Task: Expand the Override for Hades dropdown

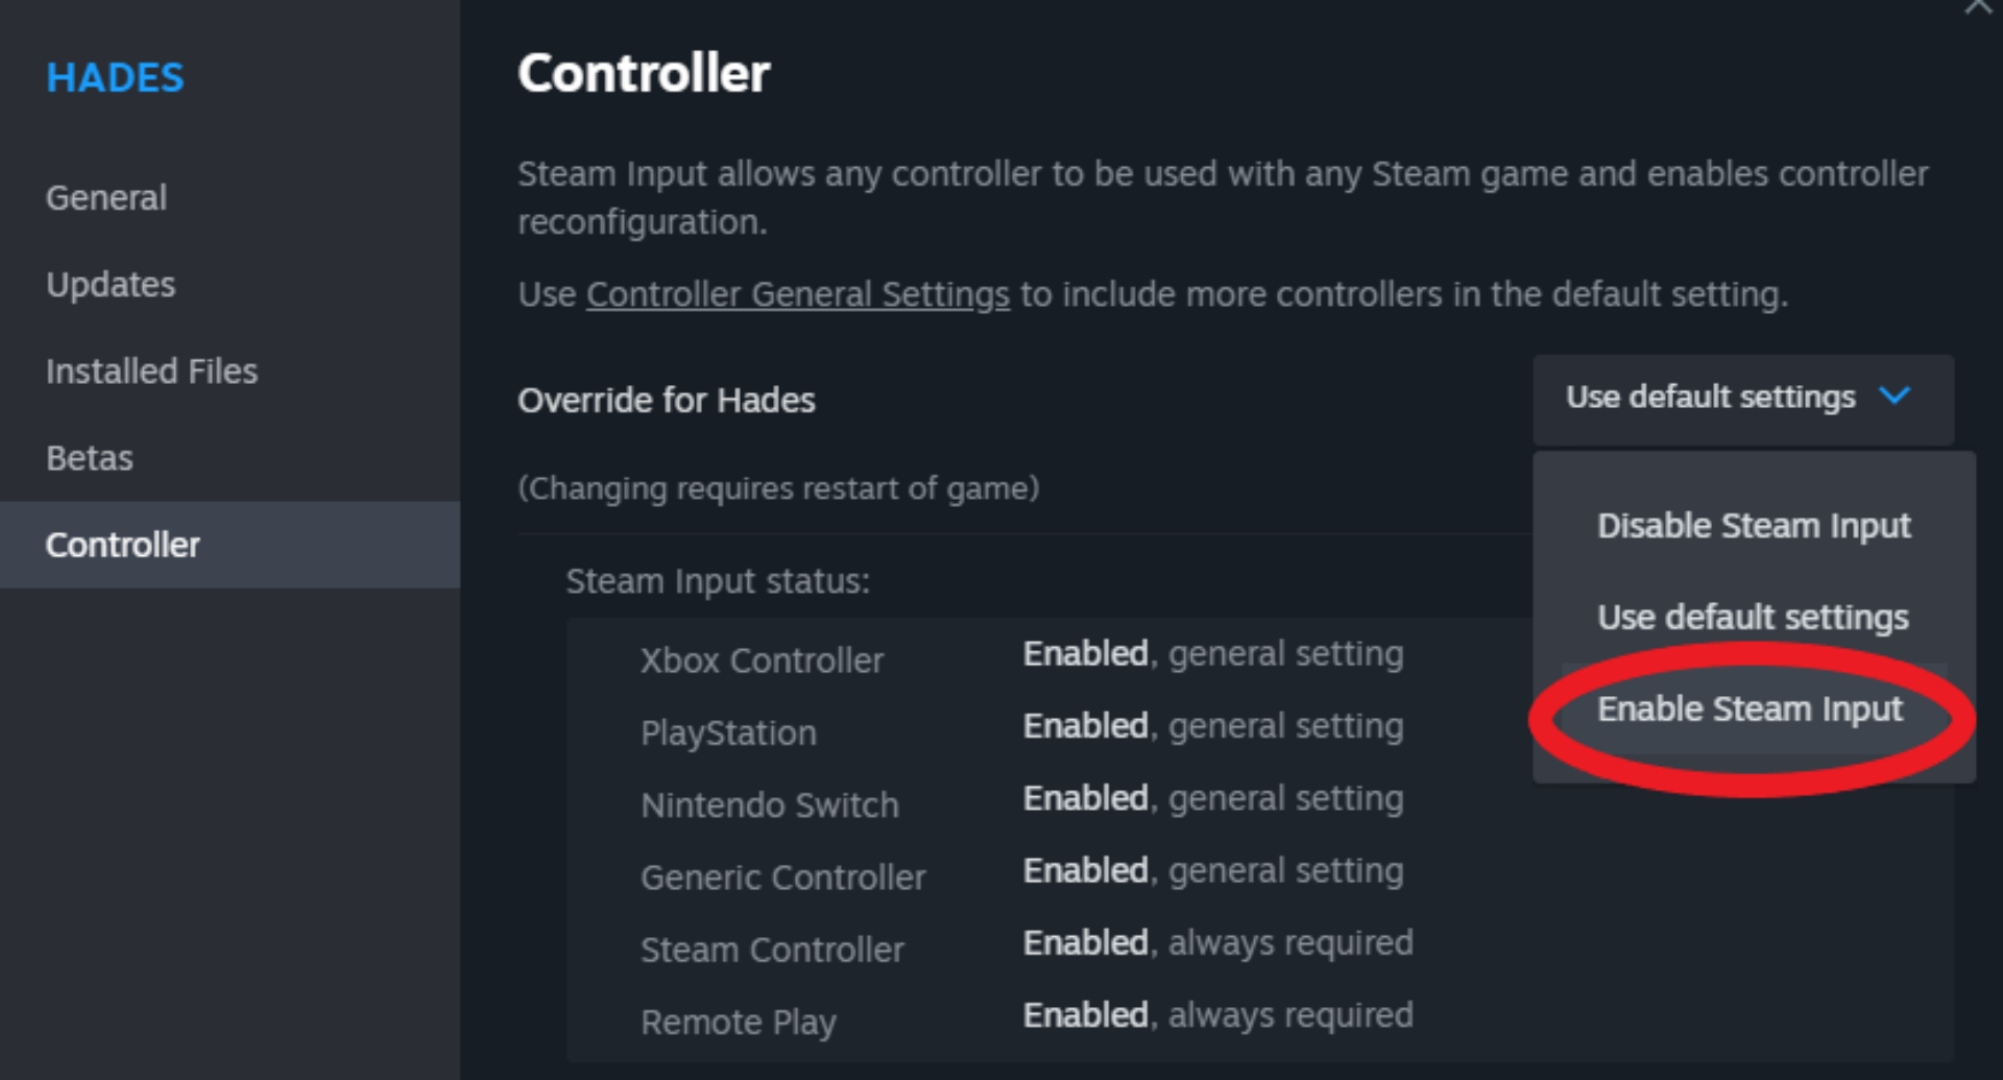Action: coord(1724,395)
